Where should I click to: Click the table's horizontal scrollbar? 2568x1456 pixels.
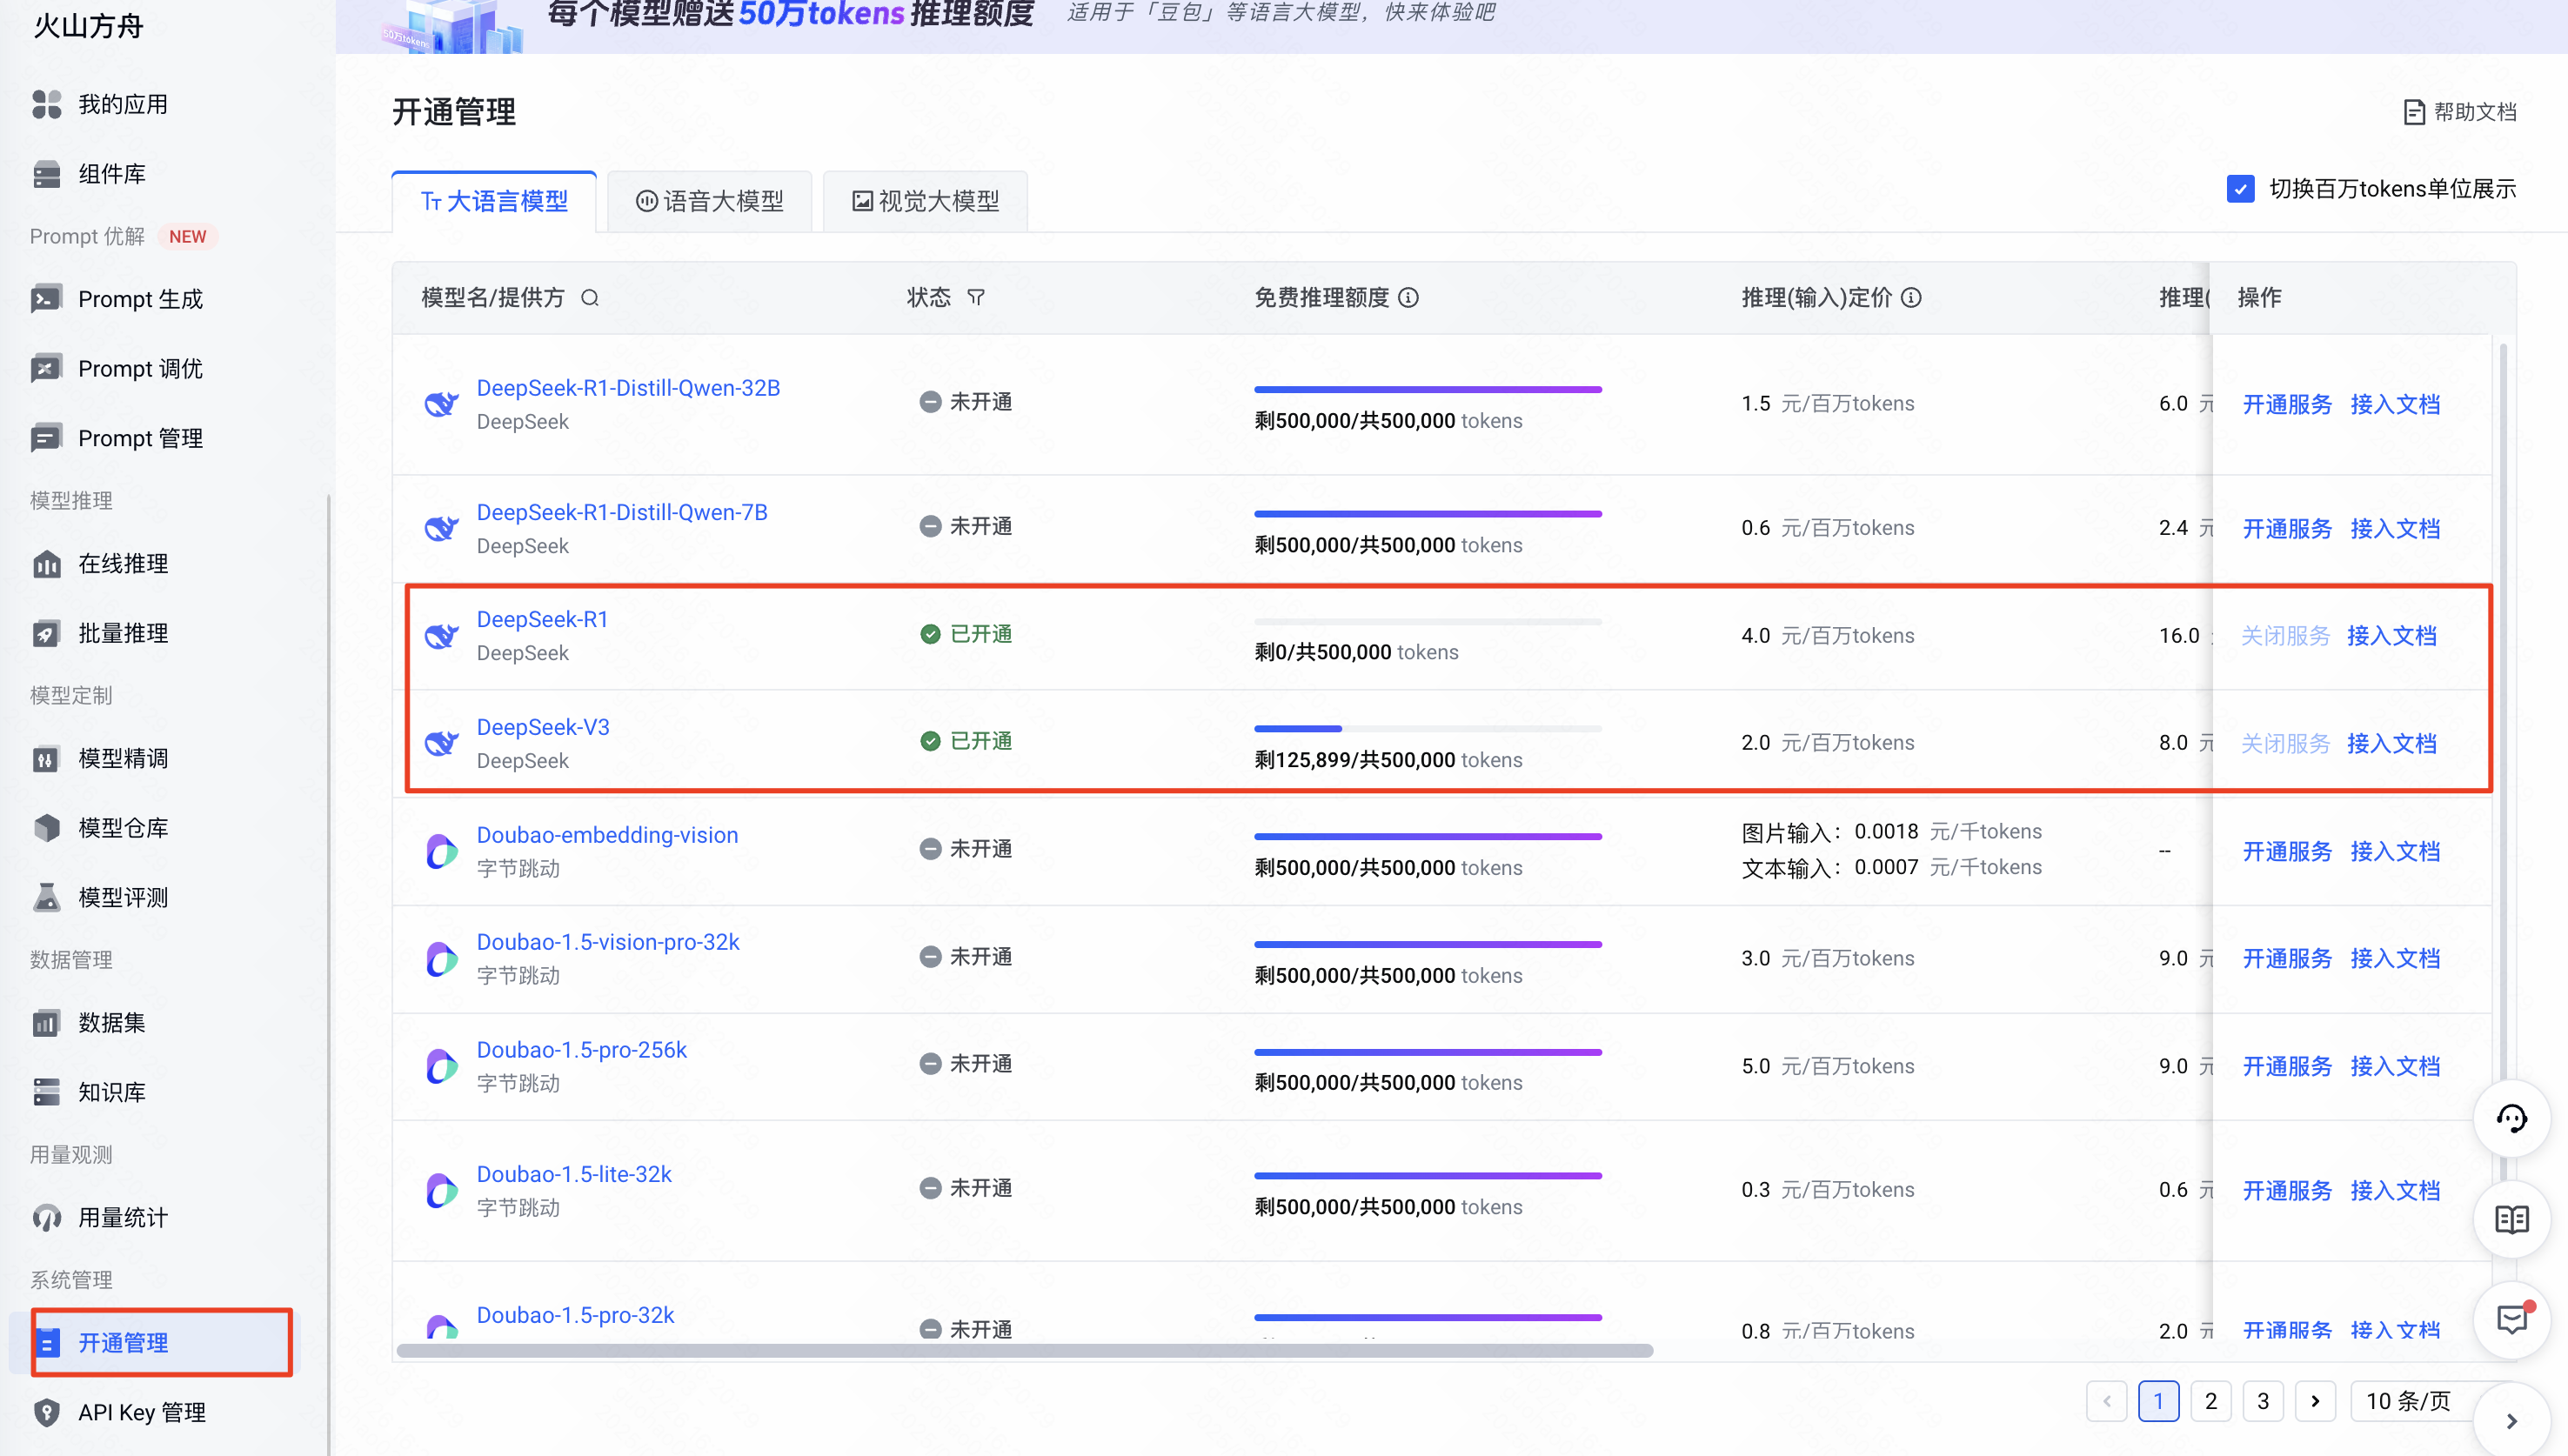click(x=1025, y=1351)
